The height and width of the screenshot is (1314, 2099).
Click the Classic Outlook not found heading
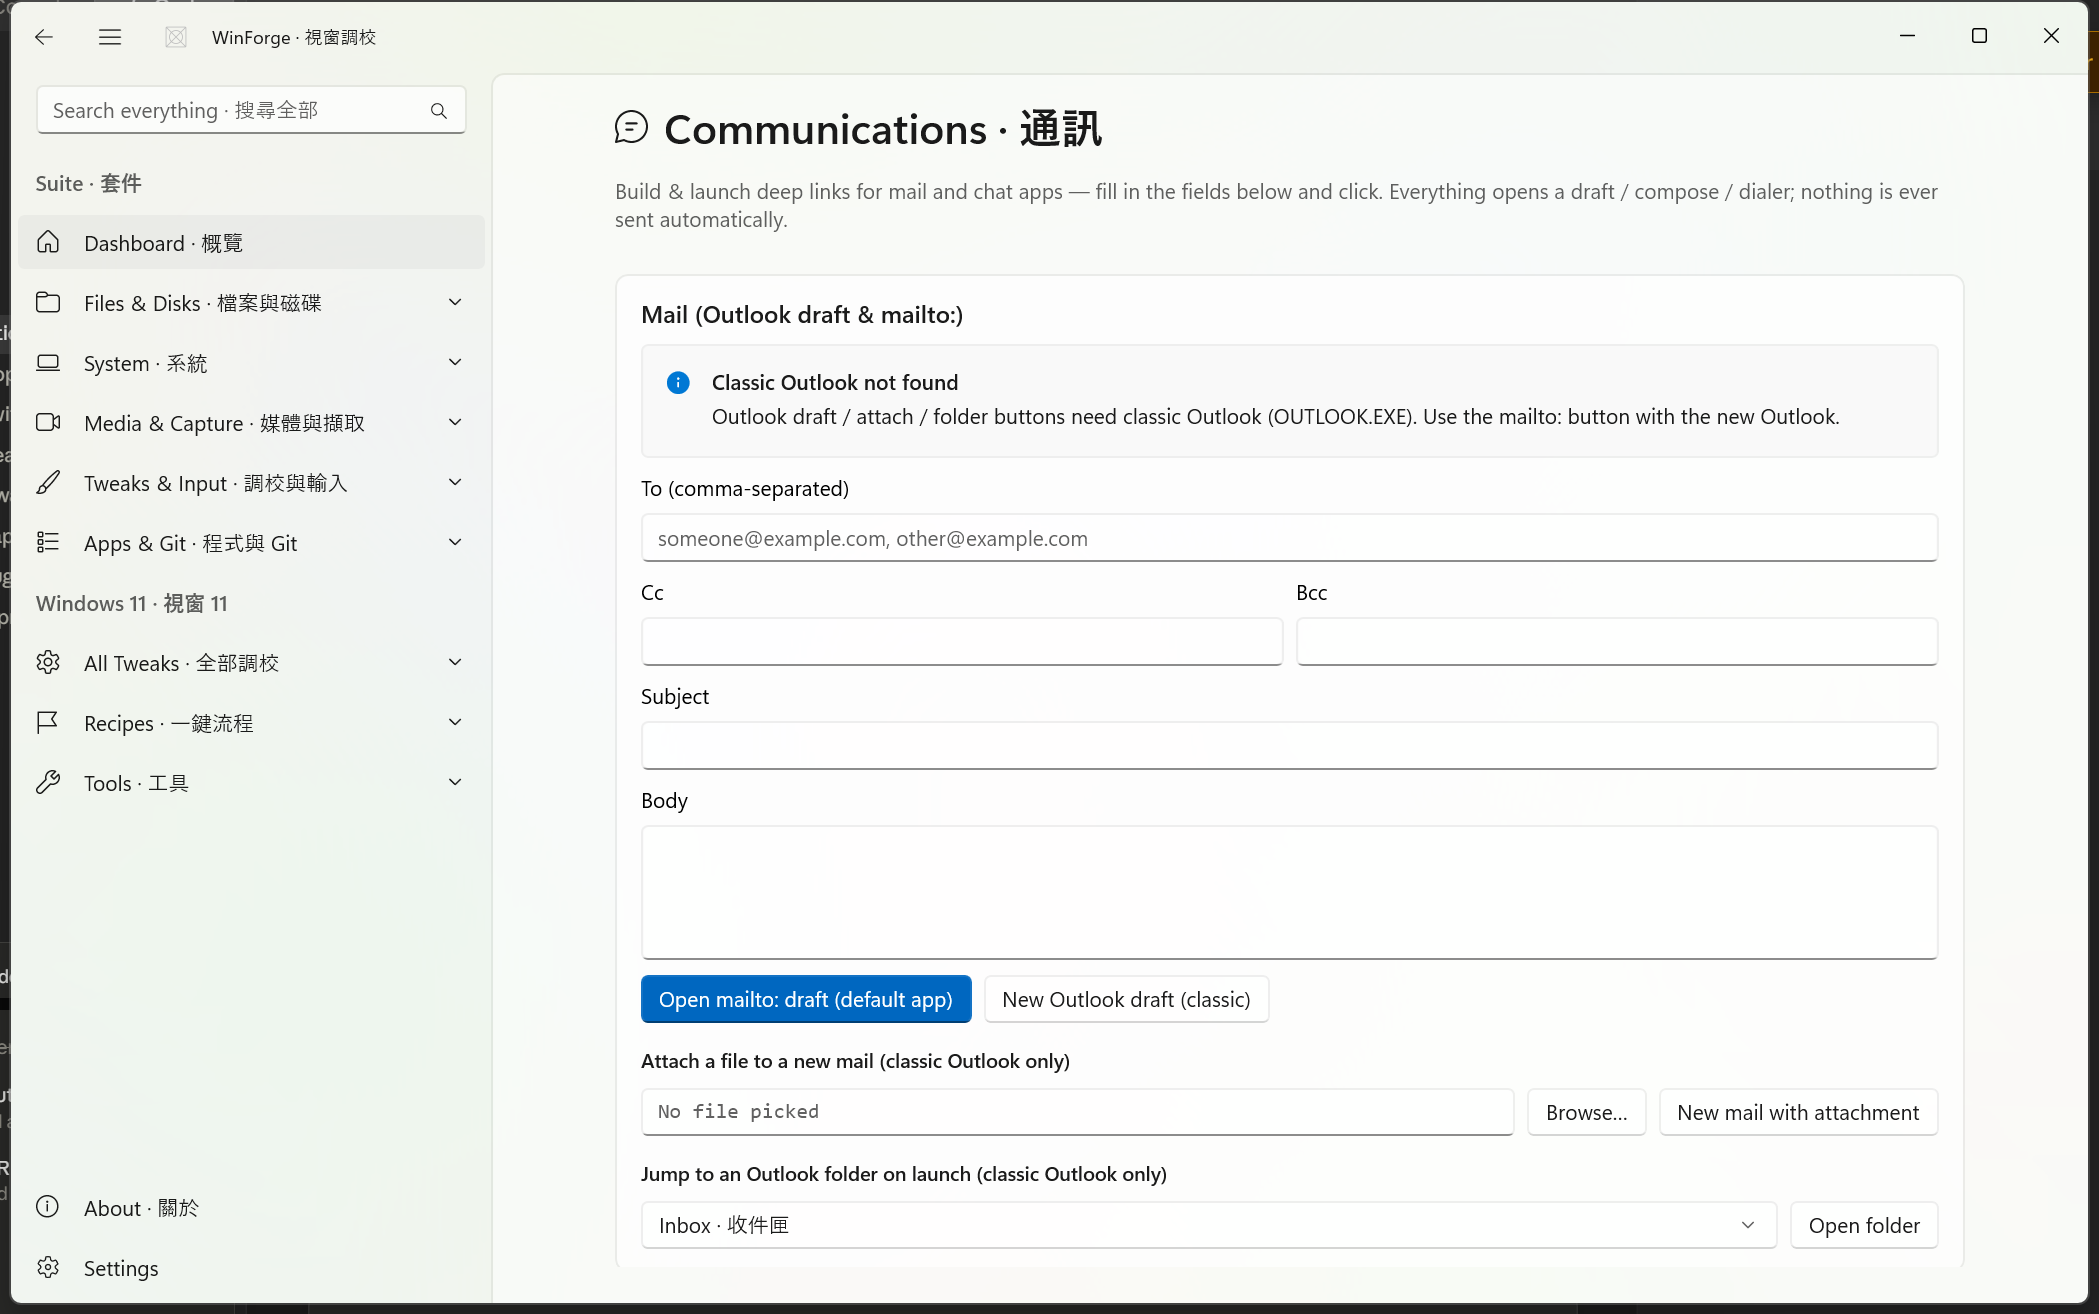835,382
